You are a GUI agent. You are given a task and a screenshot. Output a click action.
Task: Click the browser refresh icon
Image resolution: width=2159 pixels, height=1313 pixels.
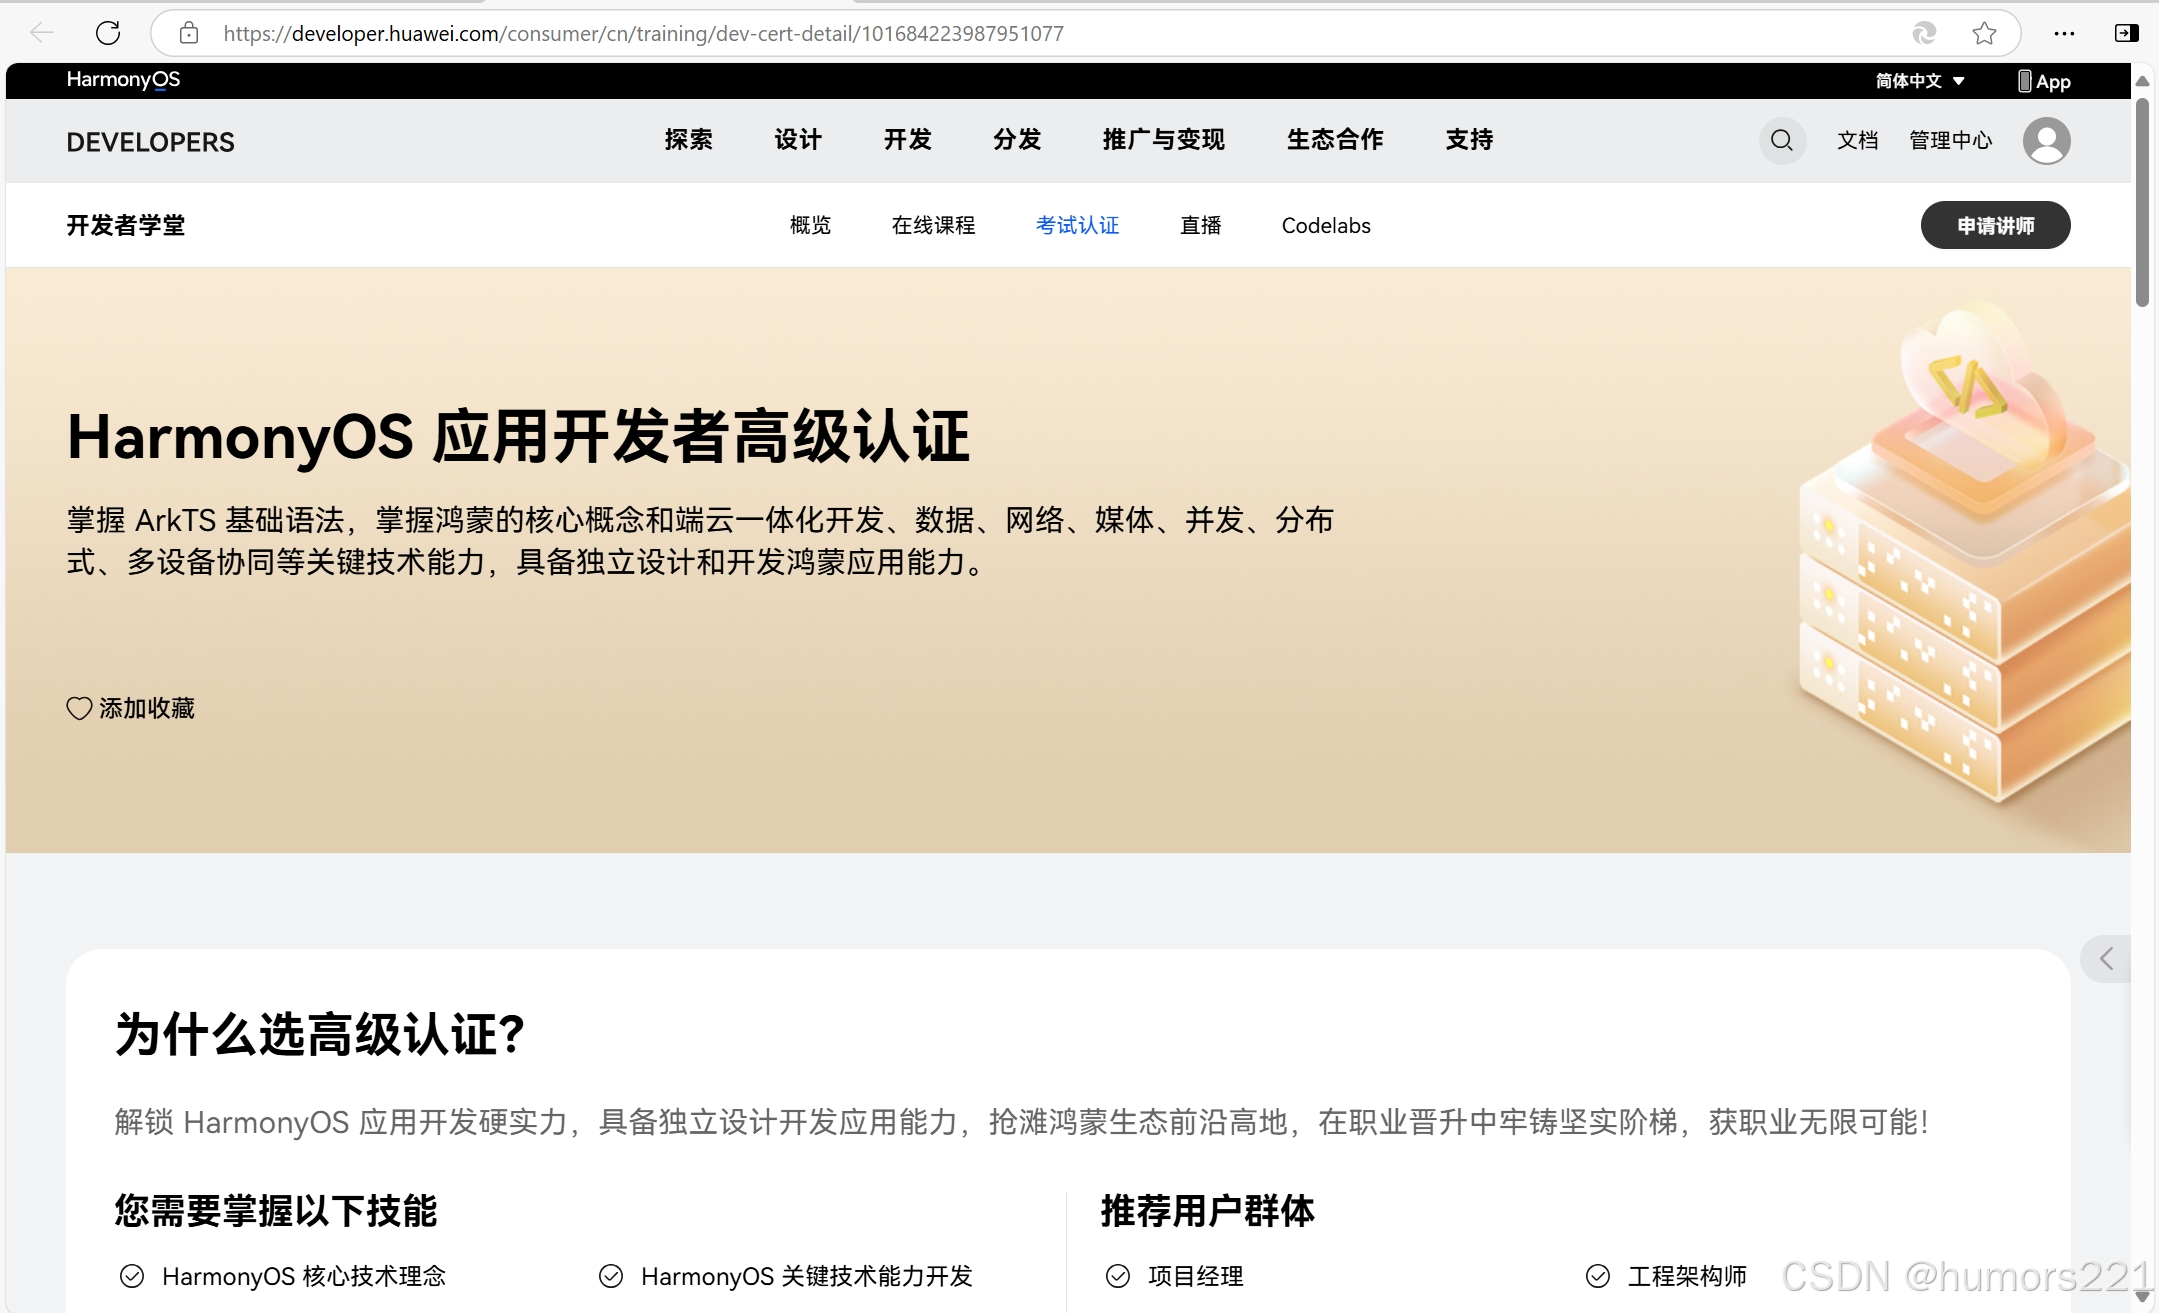108,33
